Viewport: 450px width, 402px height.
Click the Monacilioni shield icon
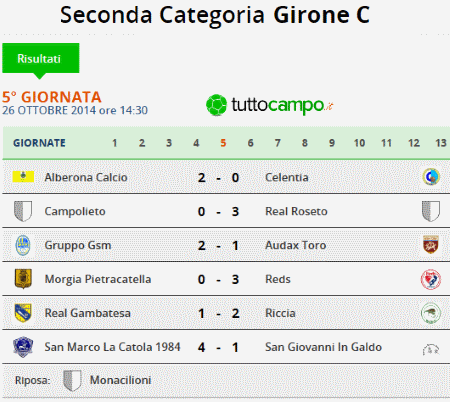[x=72, y=380]
